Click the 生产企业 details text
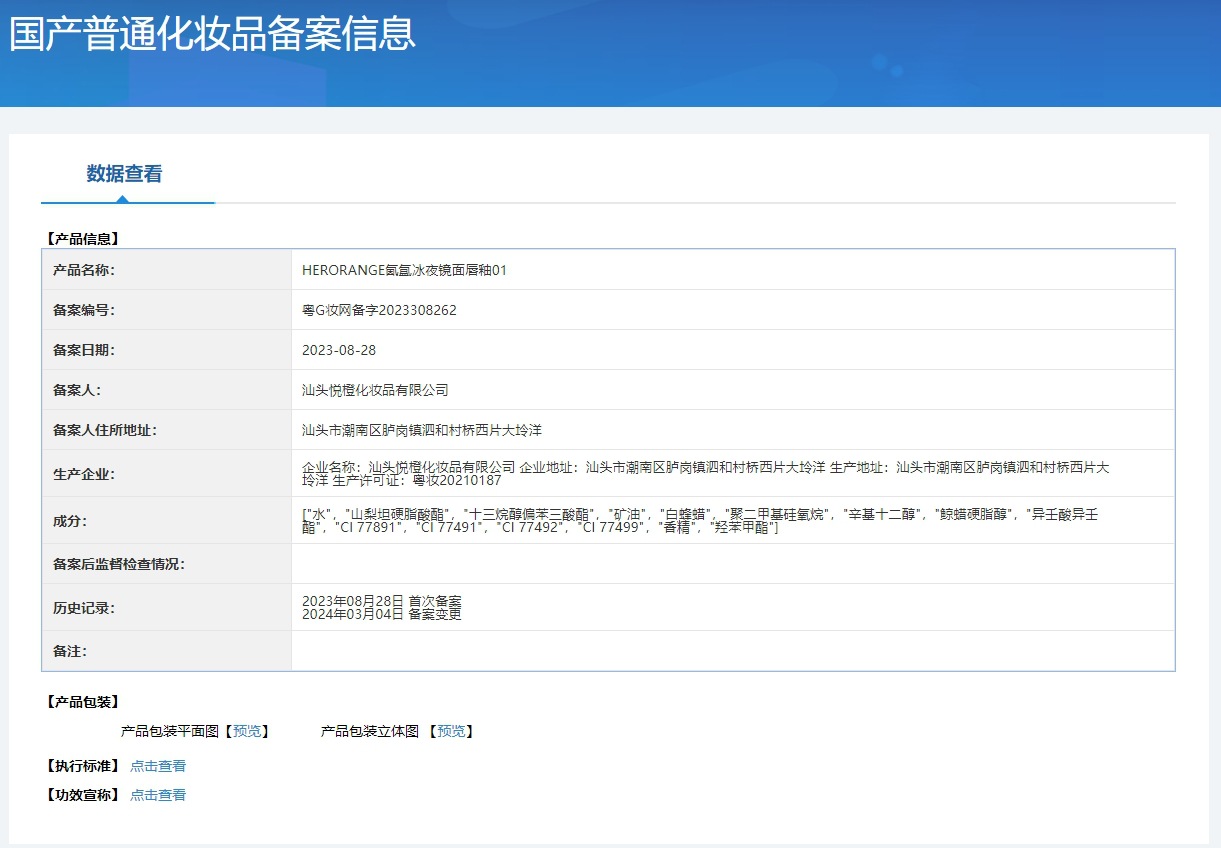Image resolution: width=1221 pixels, height=848 pixels. click(706, 473)
